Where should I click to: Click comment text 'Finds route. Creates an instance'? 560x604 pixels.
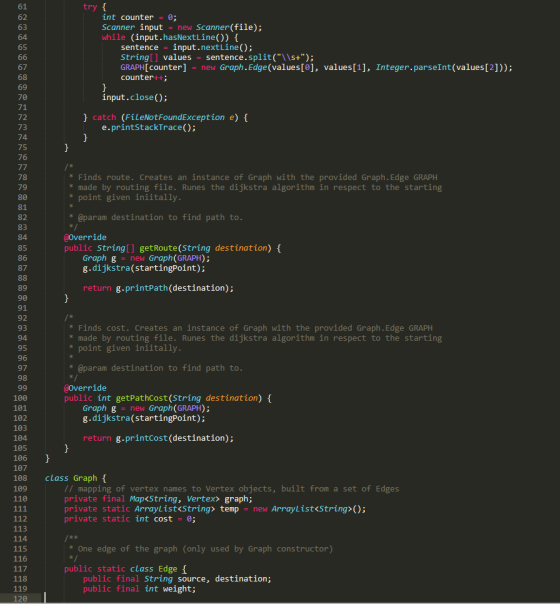(151, 178)
